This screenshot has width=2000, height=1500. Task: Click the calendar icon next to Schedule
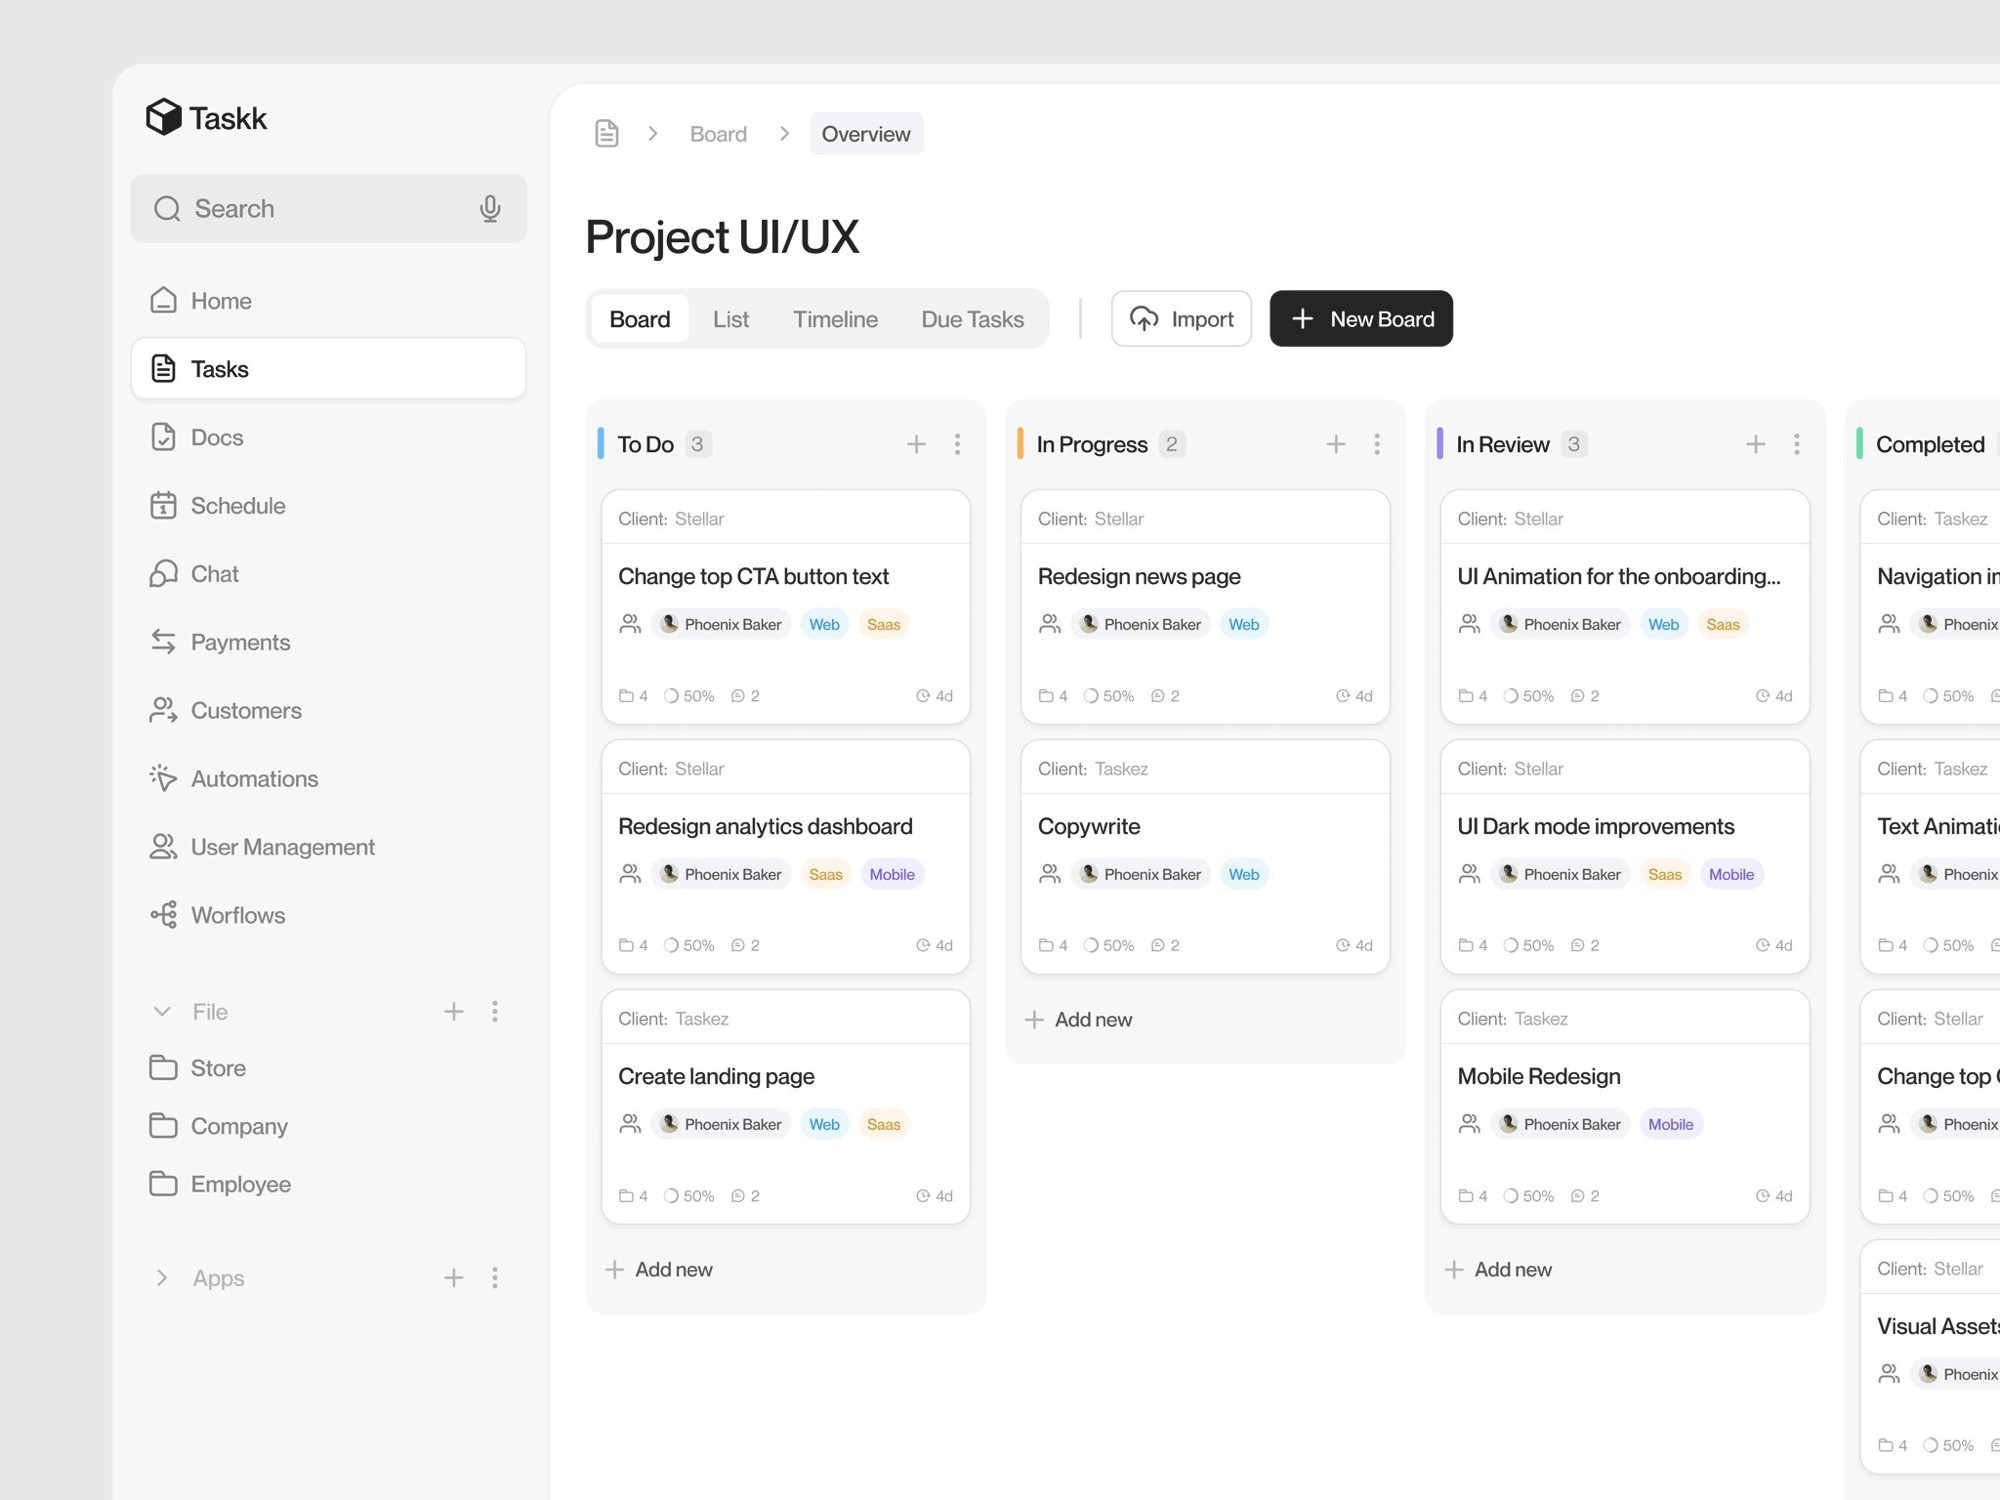(x=163, y=505)
